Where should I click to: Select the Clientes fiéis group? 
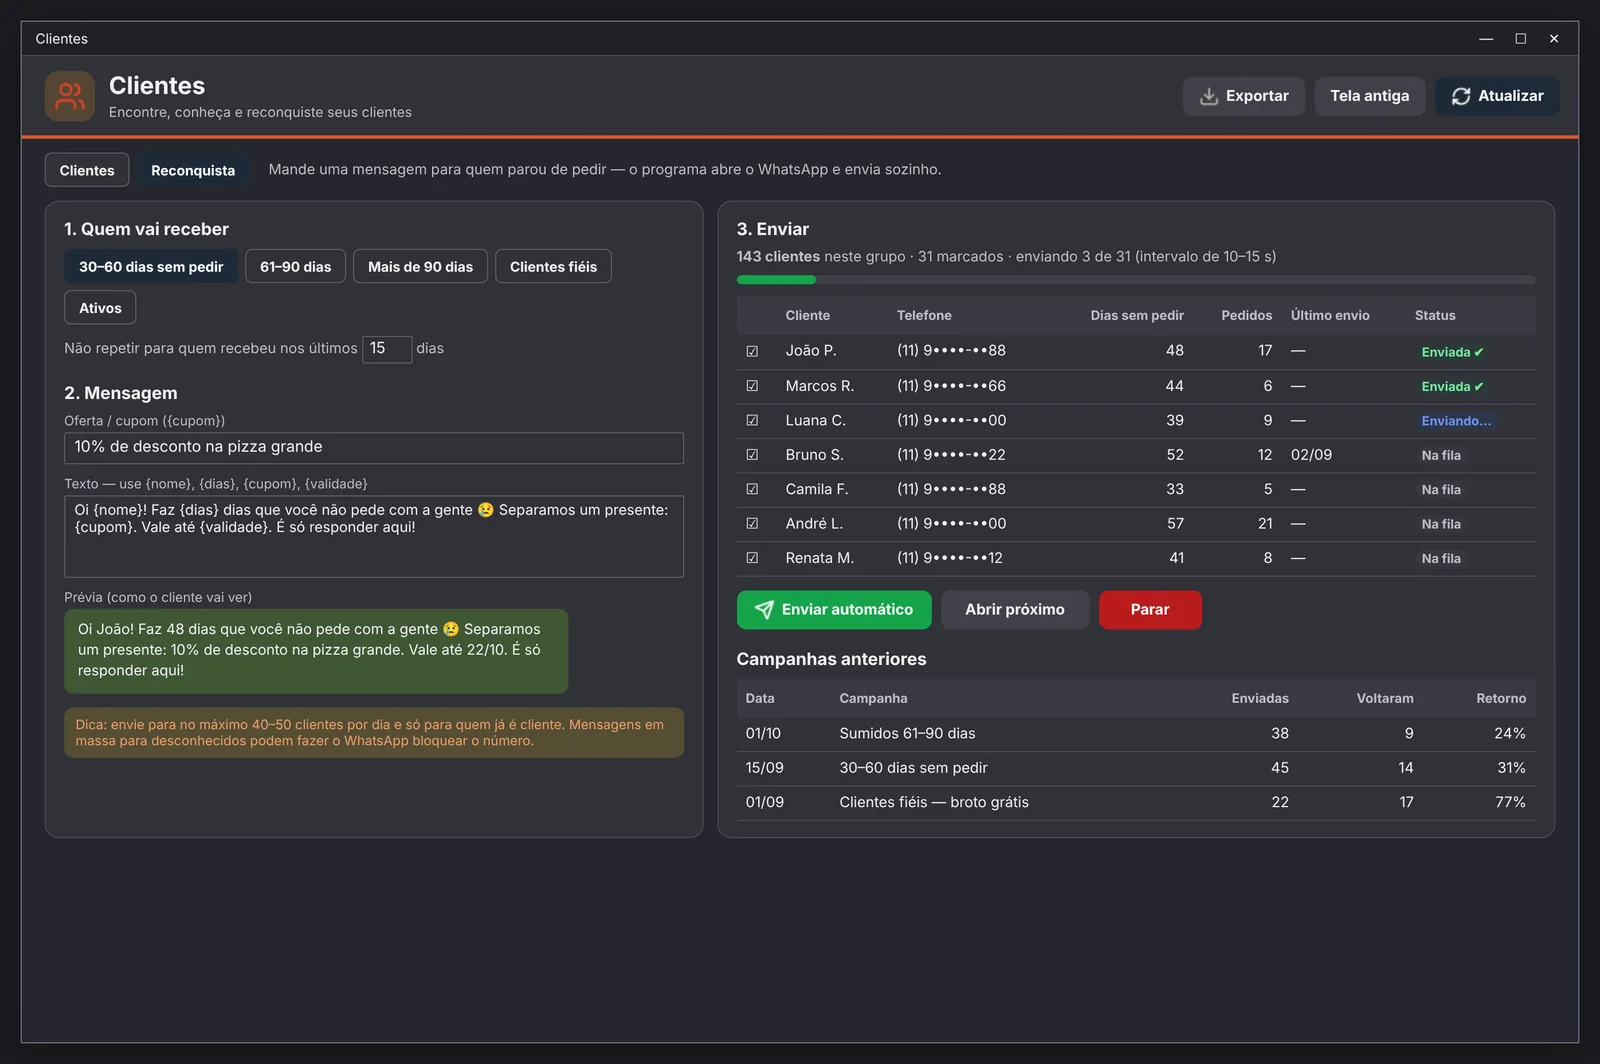(553, 267)
